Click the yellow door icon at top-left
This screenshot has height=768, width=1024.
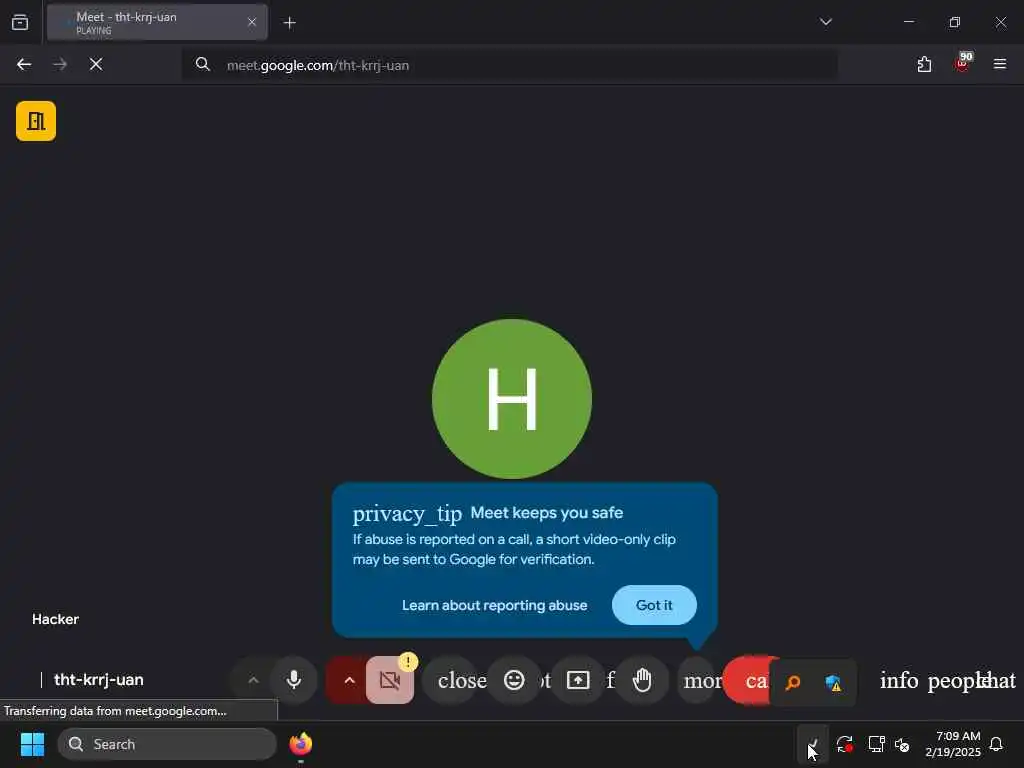point(36,121)
